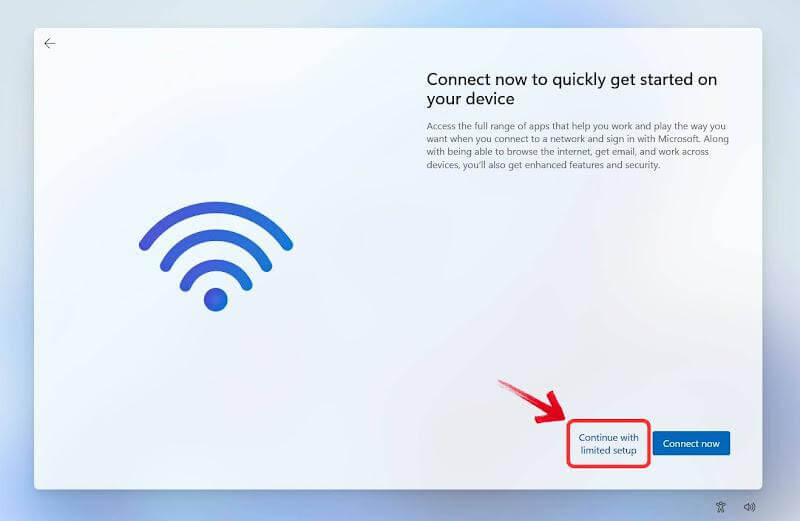
Task: Click the line ending 'features and security'
Action: (543, 165)
